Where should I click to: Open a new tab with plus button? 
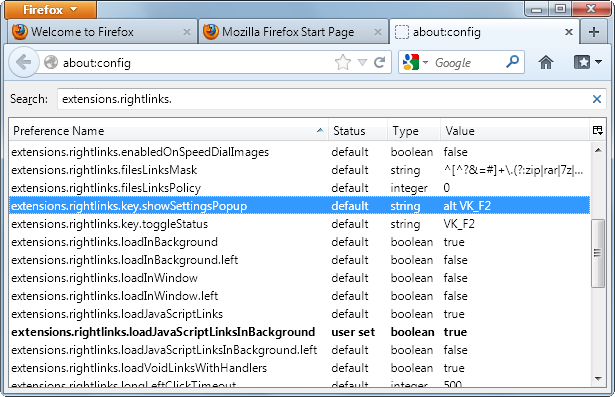coord(594,31)
